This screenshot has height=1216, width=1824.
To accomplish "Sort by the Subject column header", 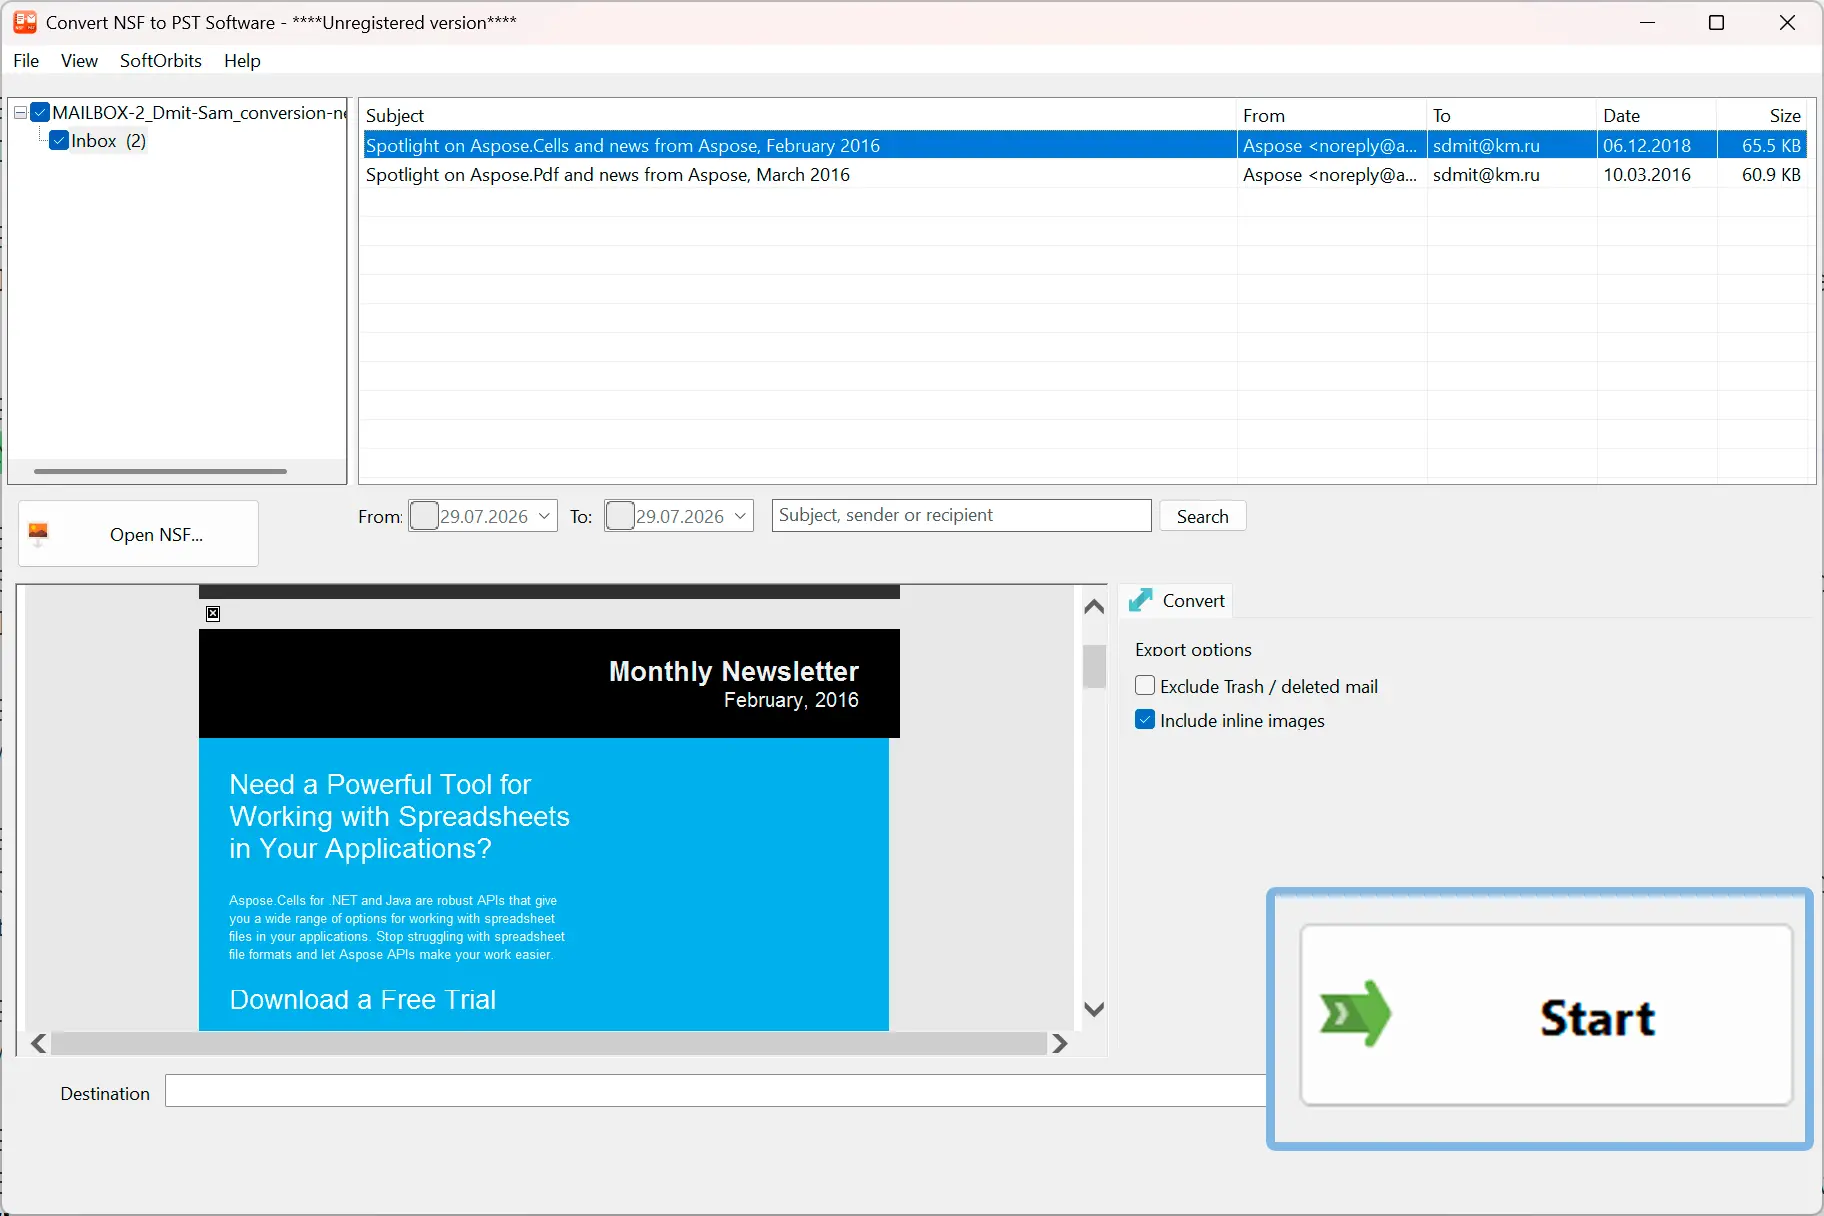I will tap(798, 115).
